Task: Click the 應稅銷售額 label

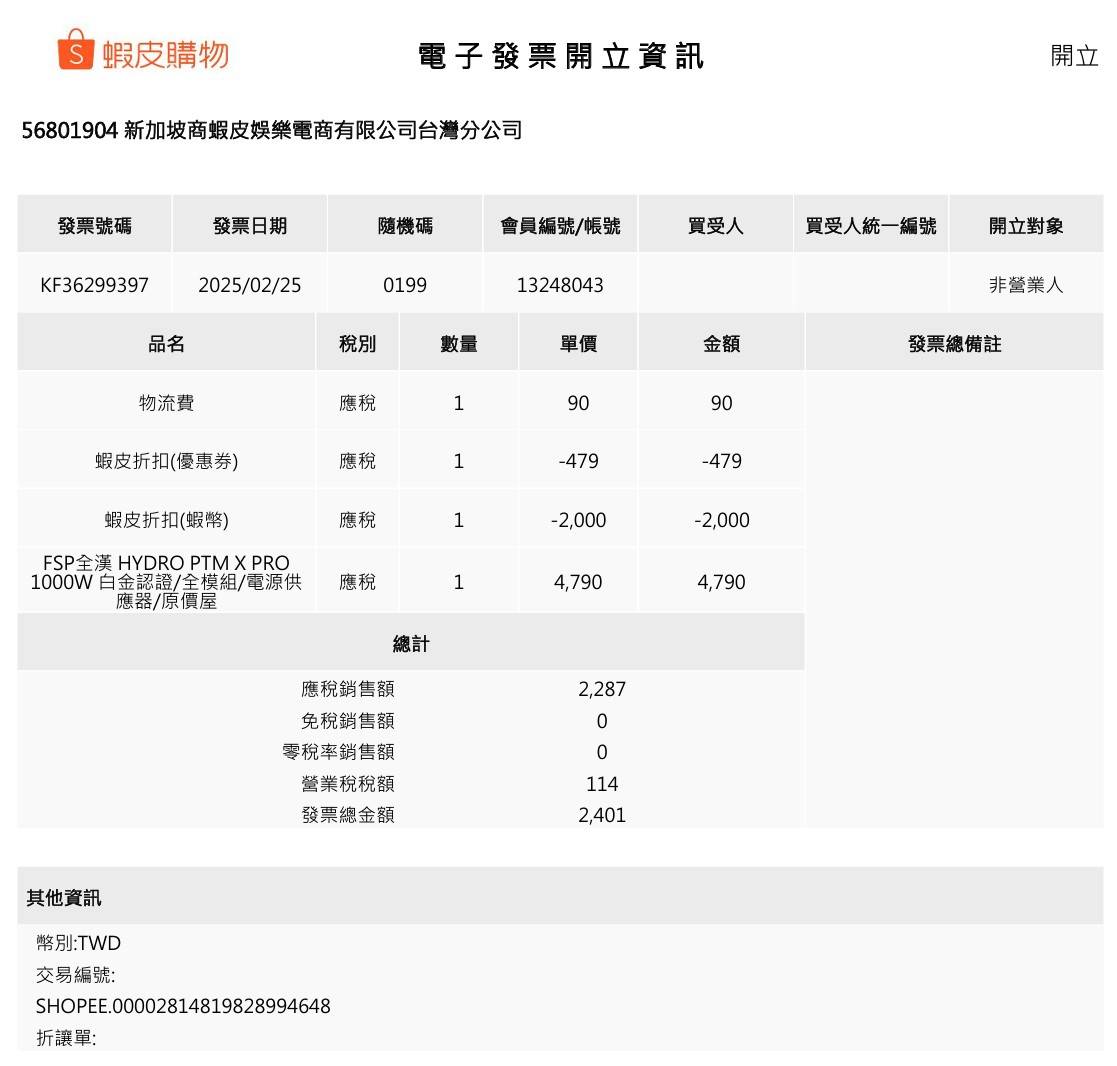Action: point(348,689)
